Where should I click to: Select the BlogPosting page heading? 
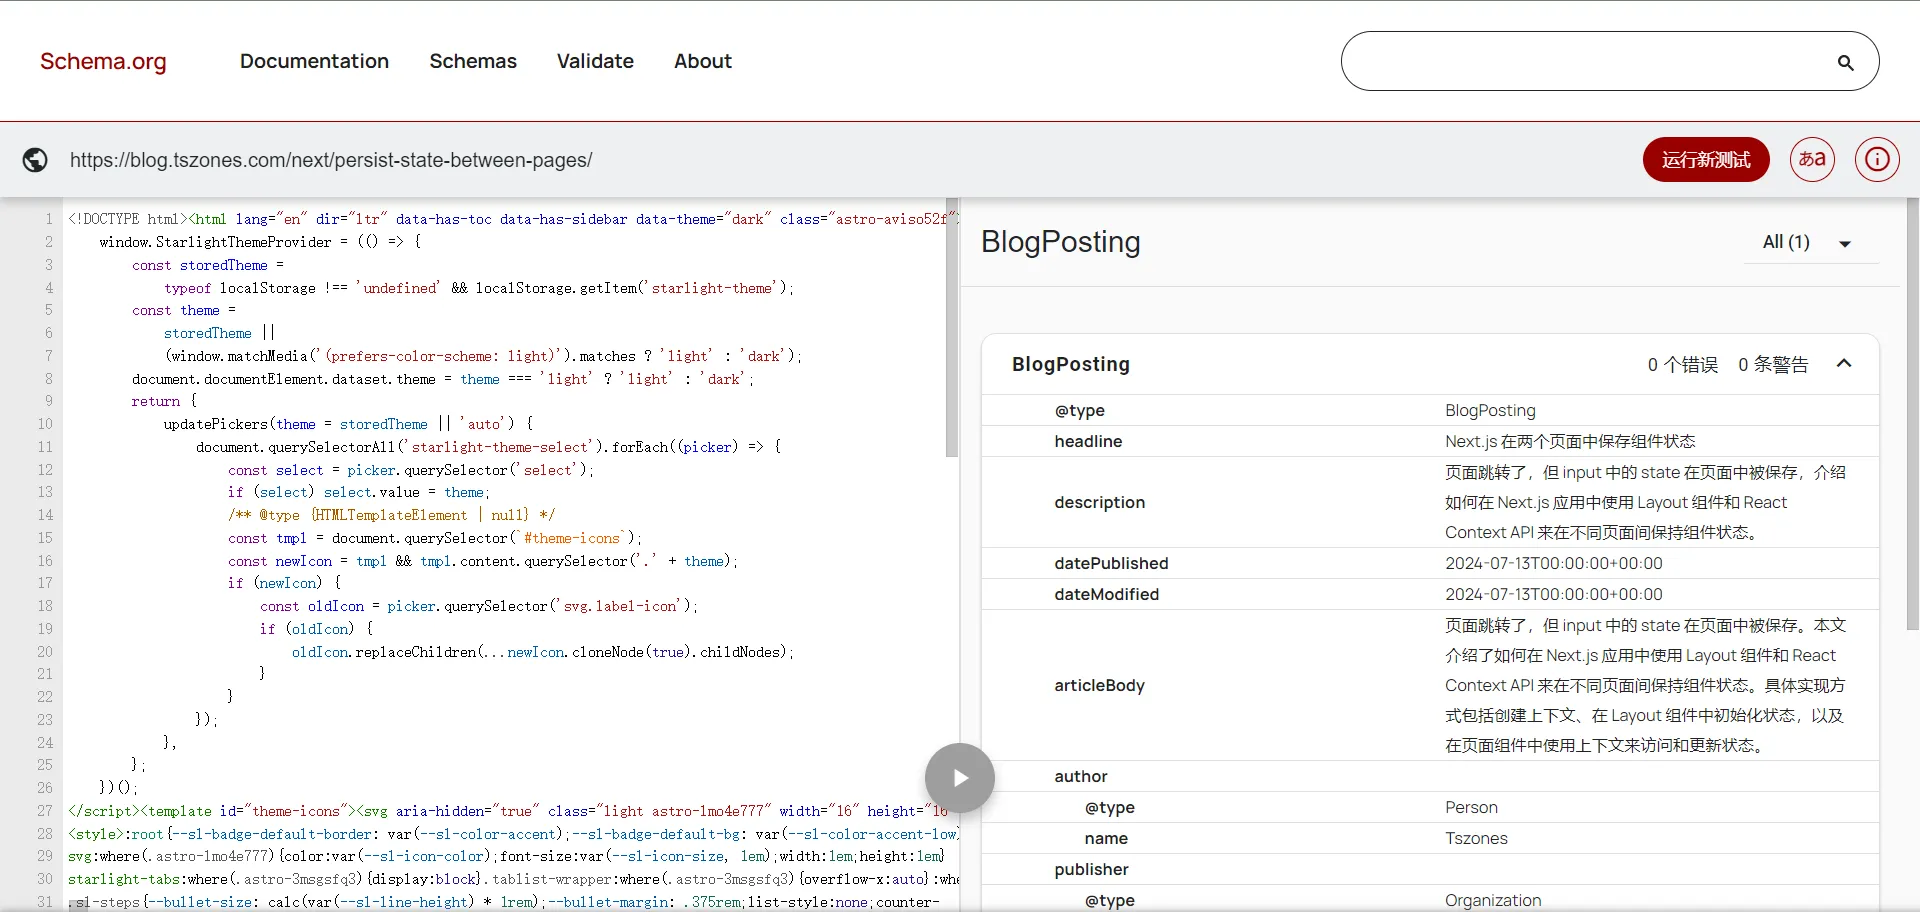pyautogui.click(x=1060, y=242)
